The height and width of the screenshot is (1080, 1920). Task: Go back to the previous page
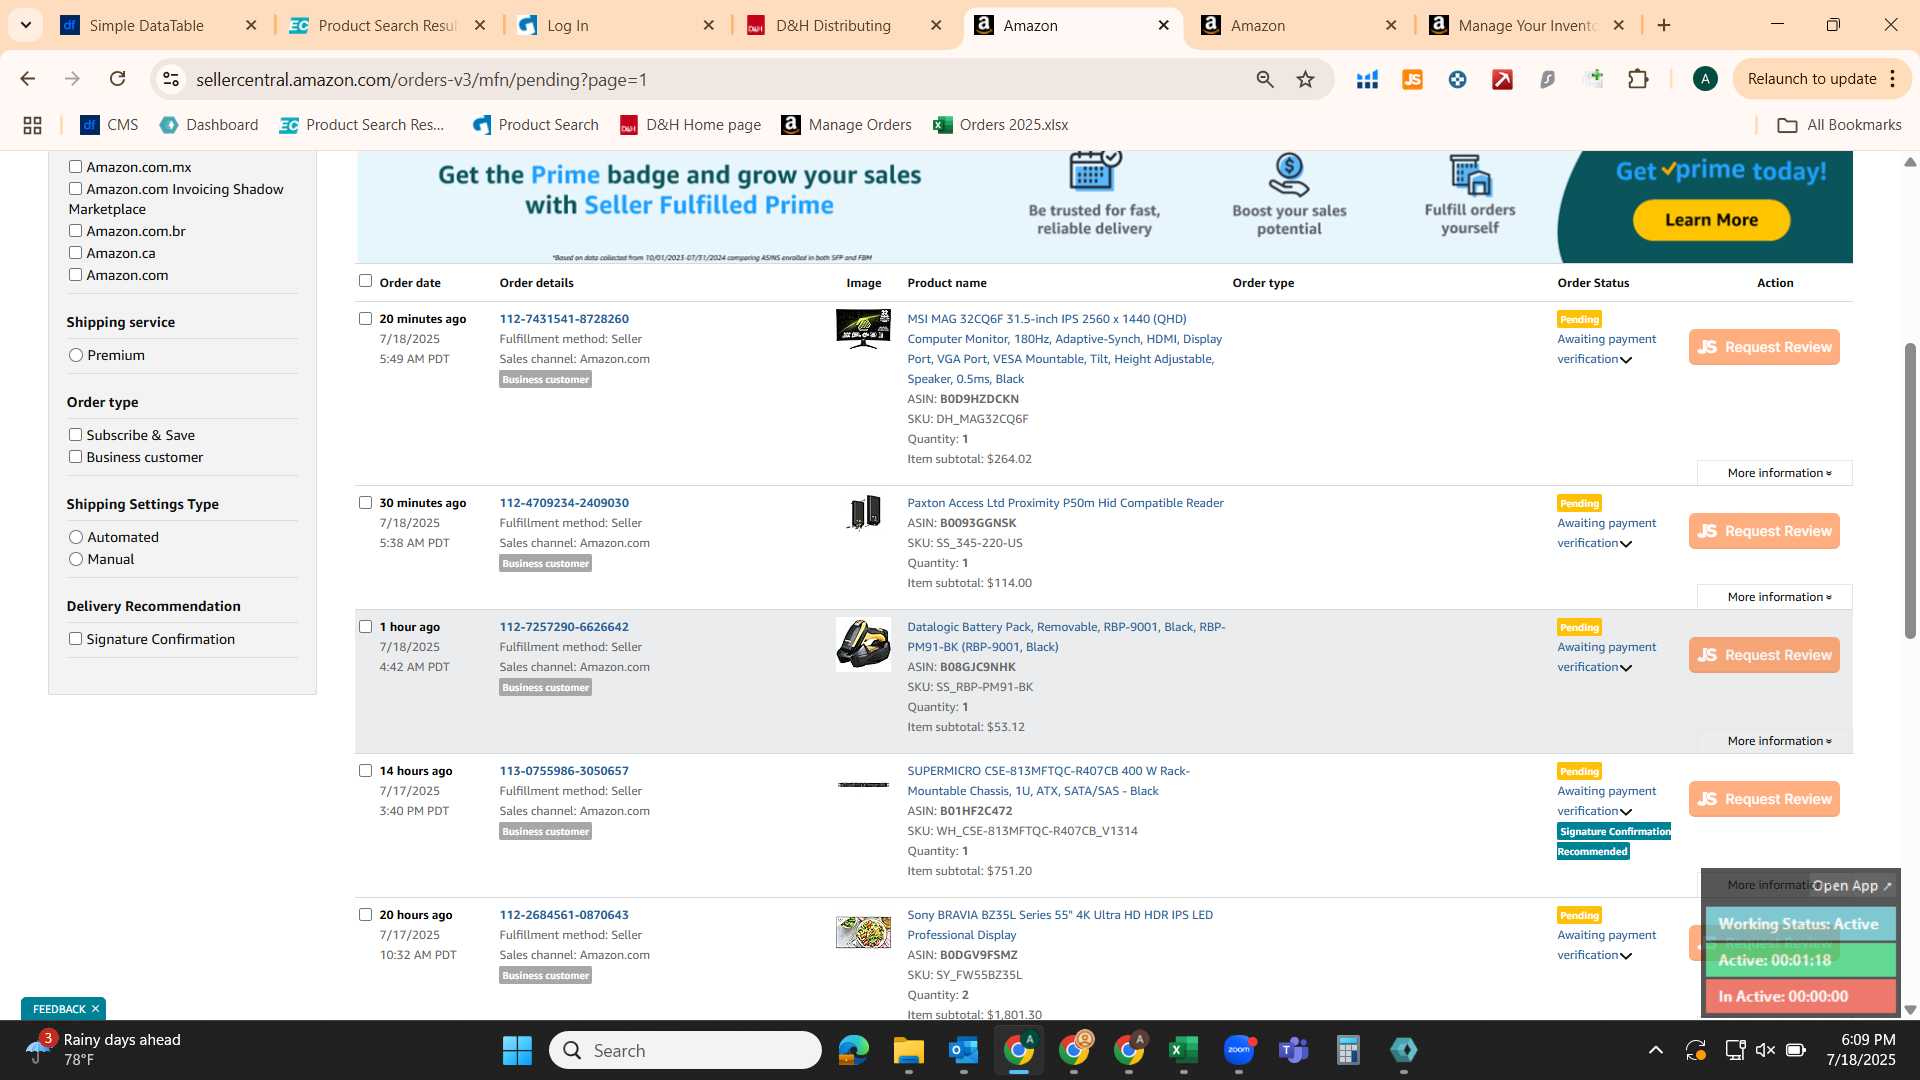(28, 79)
